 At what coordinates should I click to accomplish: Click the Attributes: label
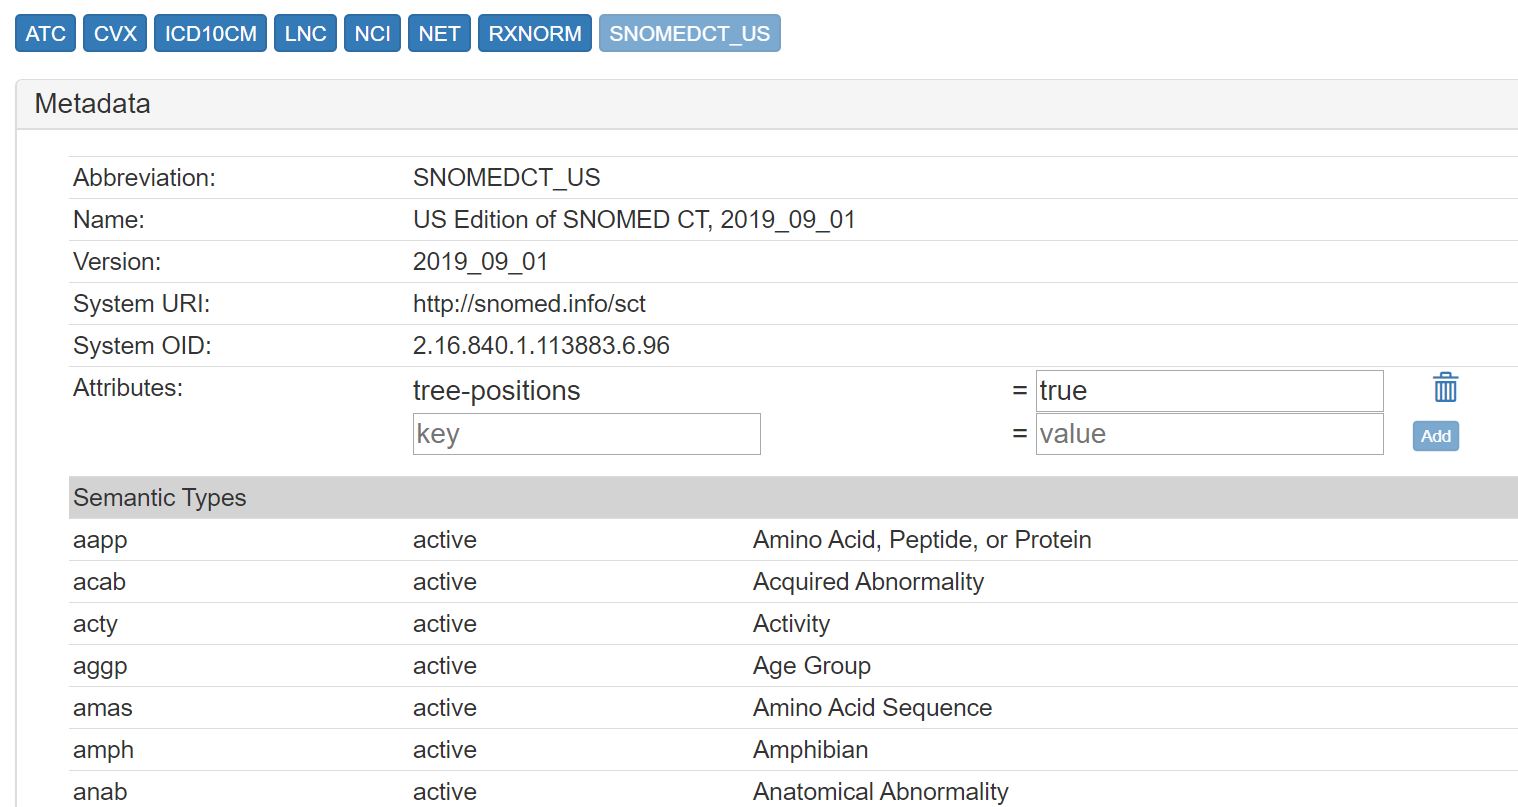(128, 387)
